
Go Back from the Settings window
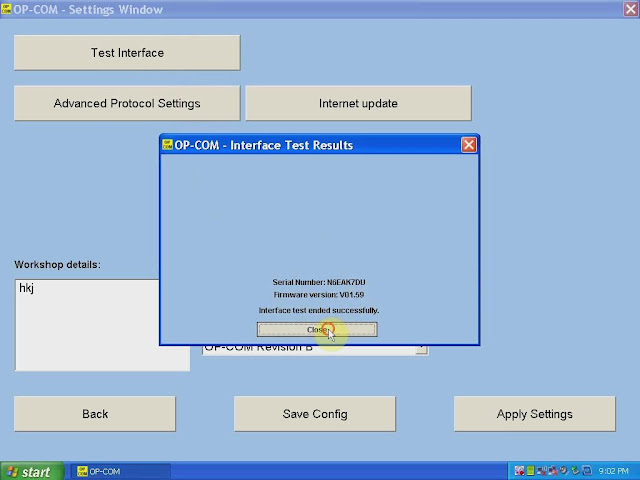point(95,414)
